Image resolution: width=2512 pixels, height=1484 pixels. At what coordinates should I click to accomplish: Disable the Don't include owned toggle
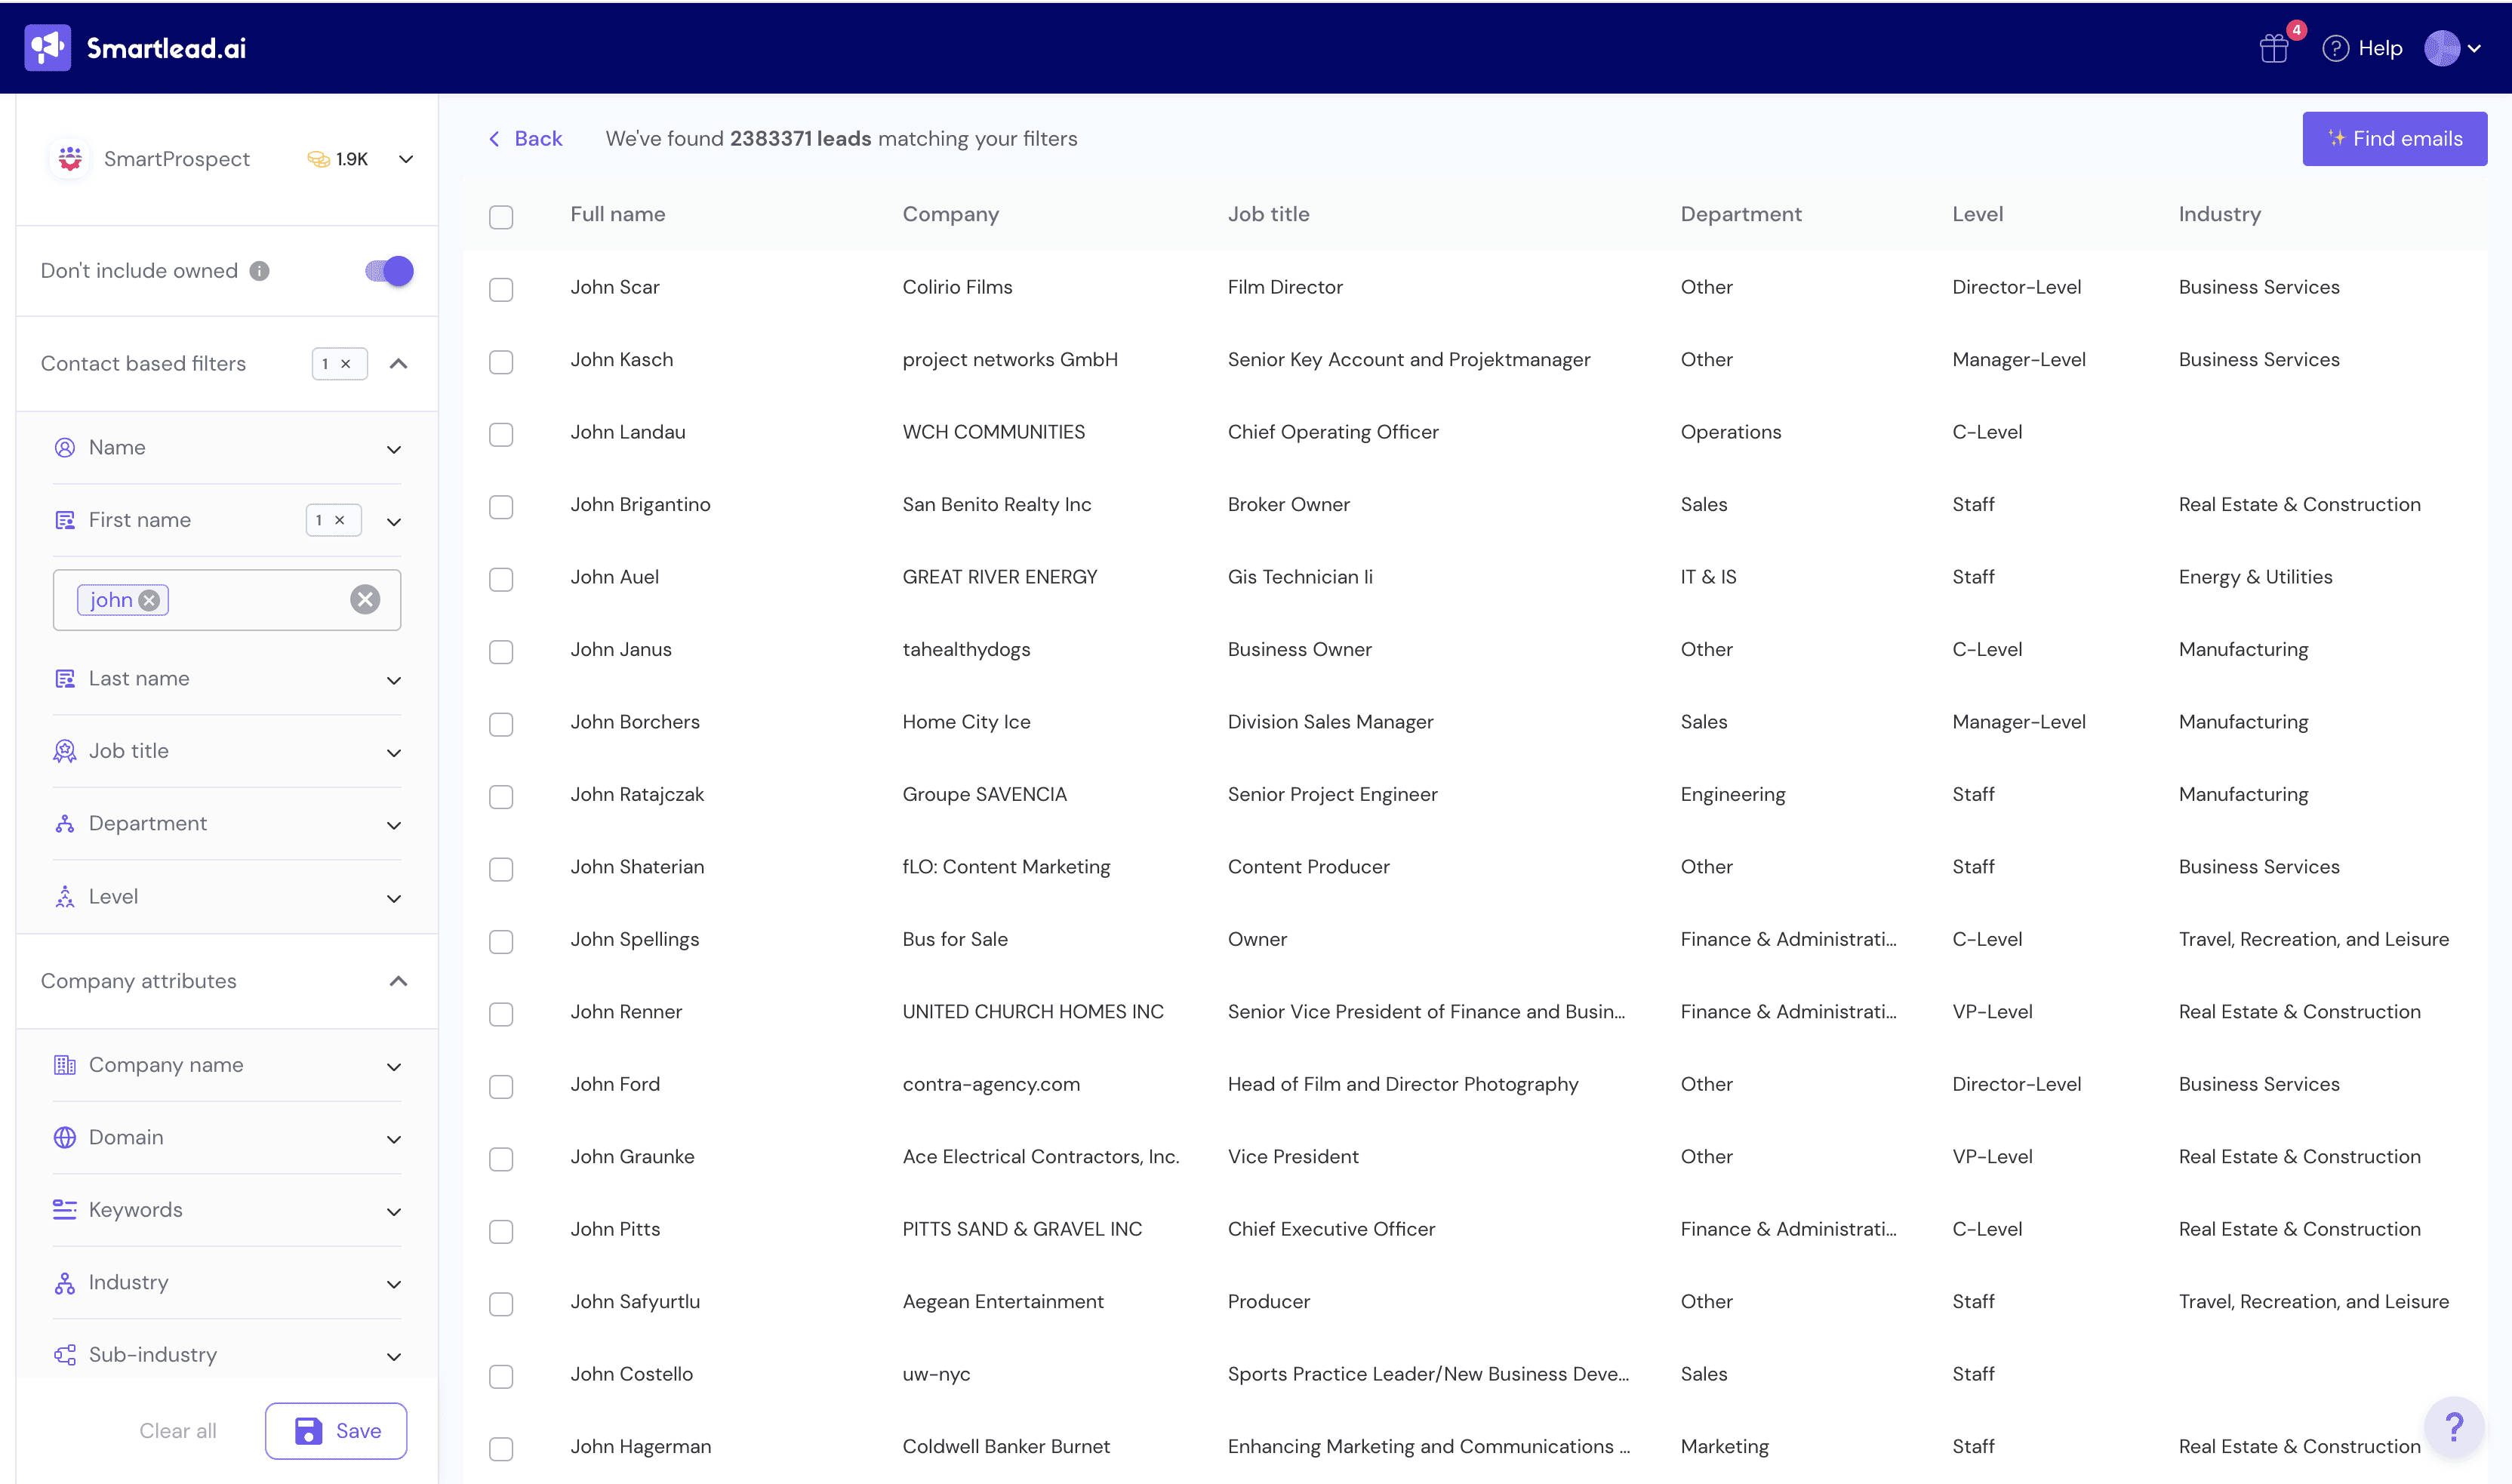coord(387,270)
